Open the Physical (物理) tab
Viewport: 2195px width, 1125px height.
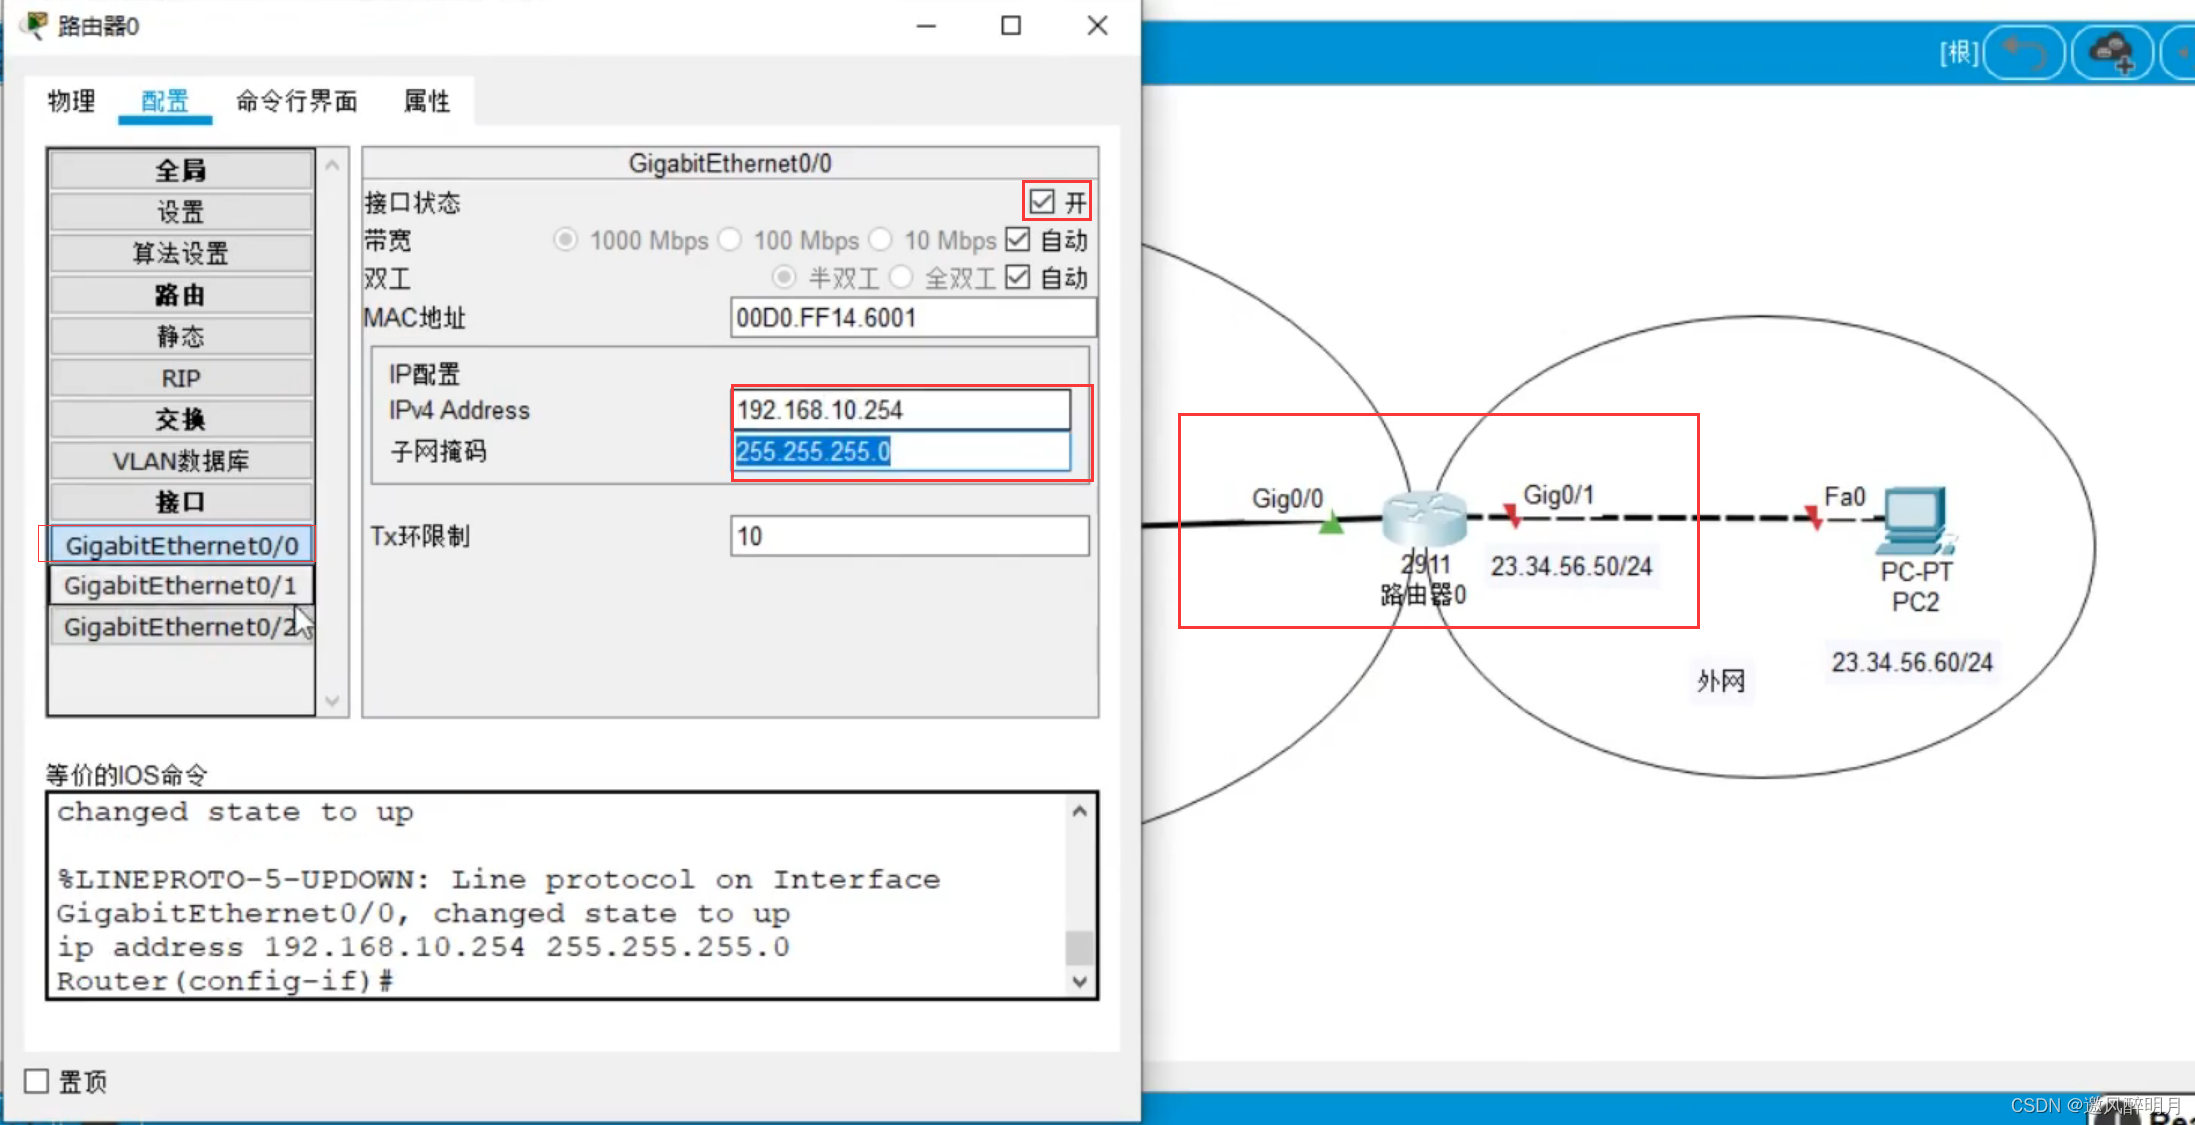pyautogui.click(x=71, y=101)
